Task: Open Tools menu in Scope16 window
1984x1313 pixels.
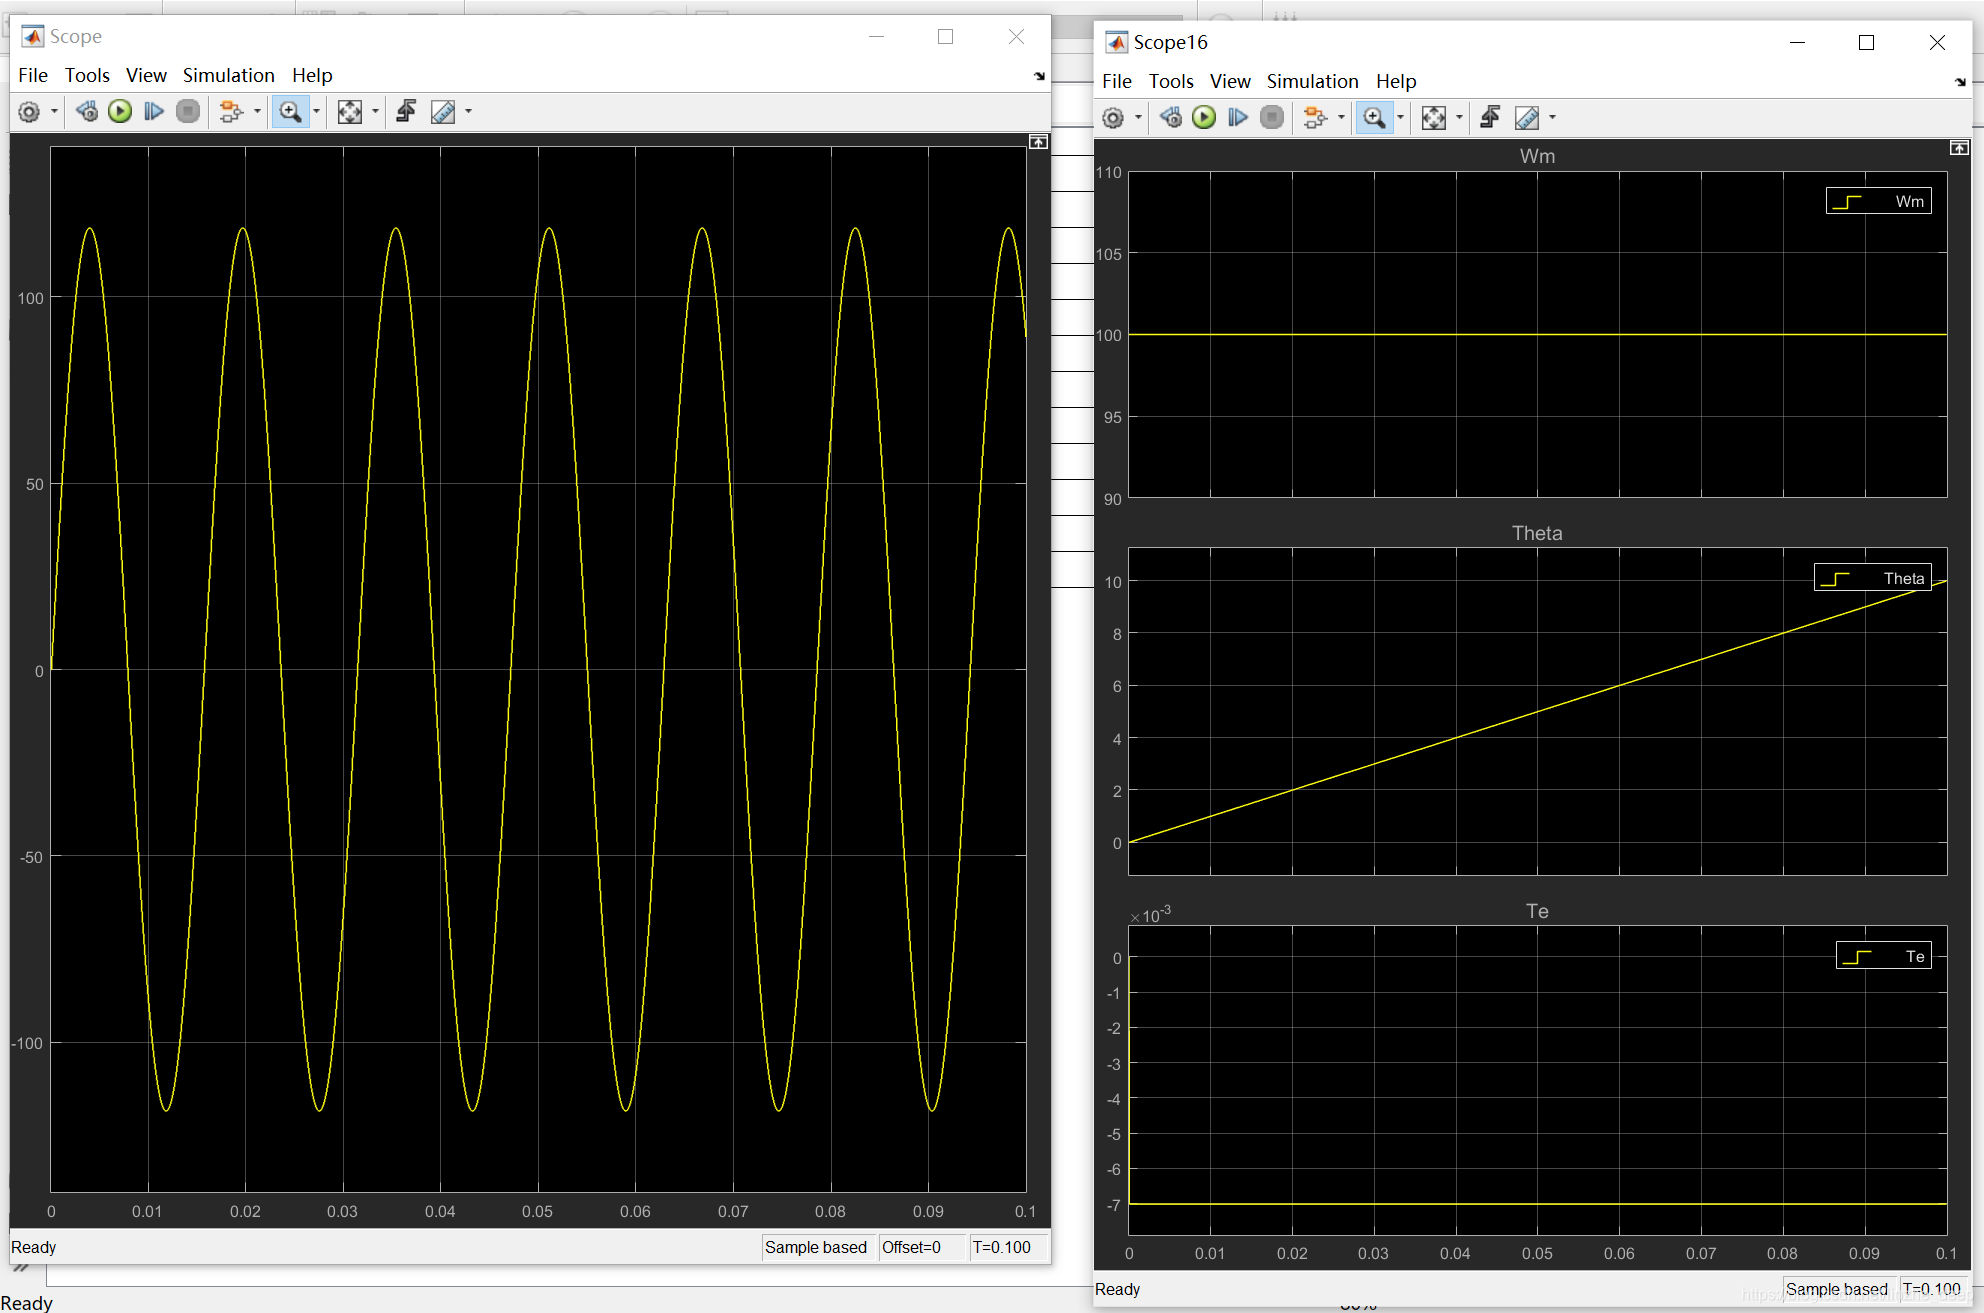Action: tap(1171, 81)
